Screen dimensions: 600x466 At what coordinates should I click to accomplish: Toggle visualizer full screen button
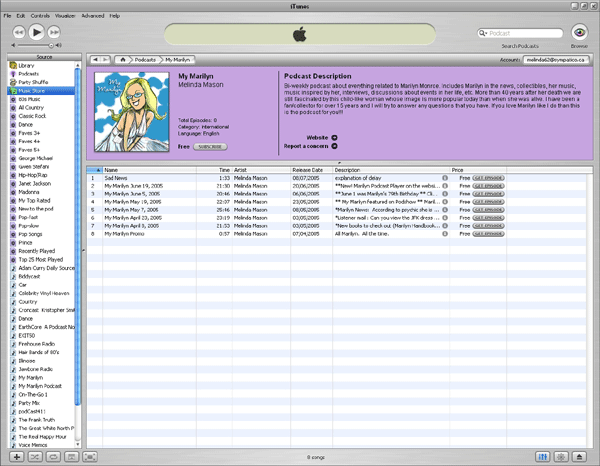(x=90, y=457)
